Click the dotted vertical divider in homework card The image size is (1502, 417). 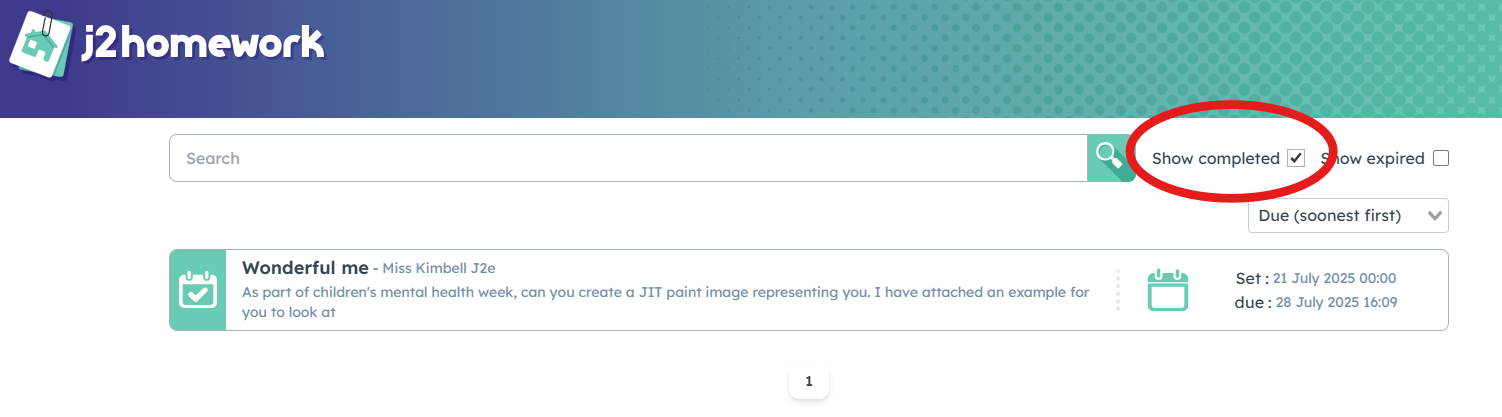click(1117, 290)
